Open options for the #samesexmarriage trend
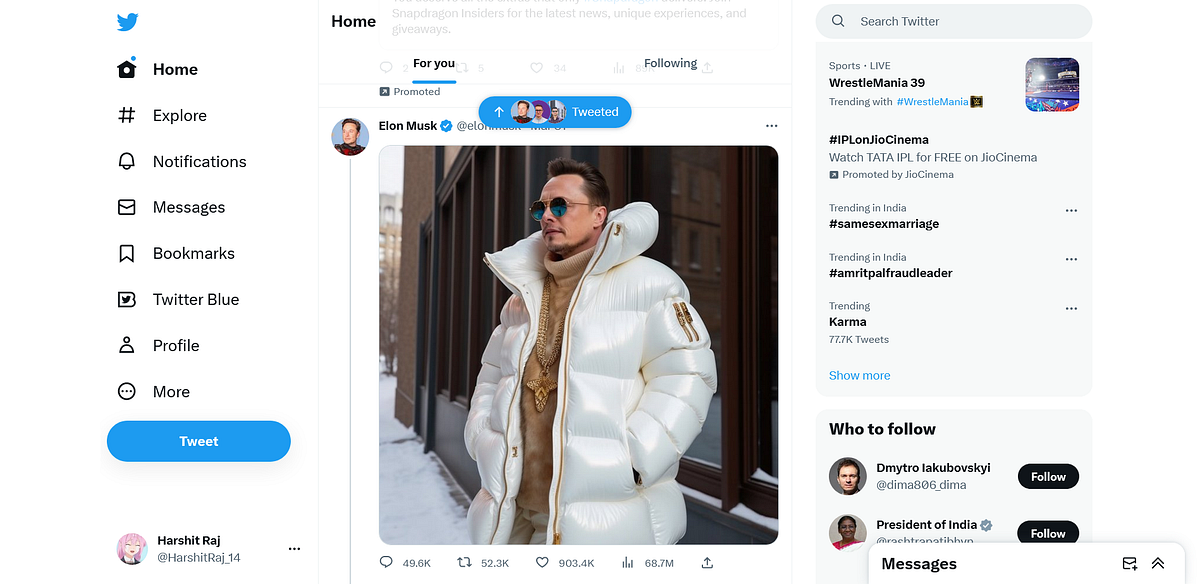The height and width of the screenshot is (584, 1200). pos(1071,210)
